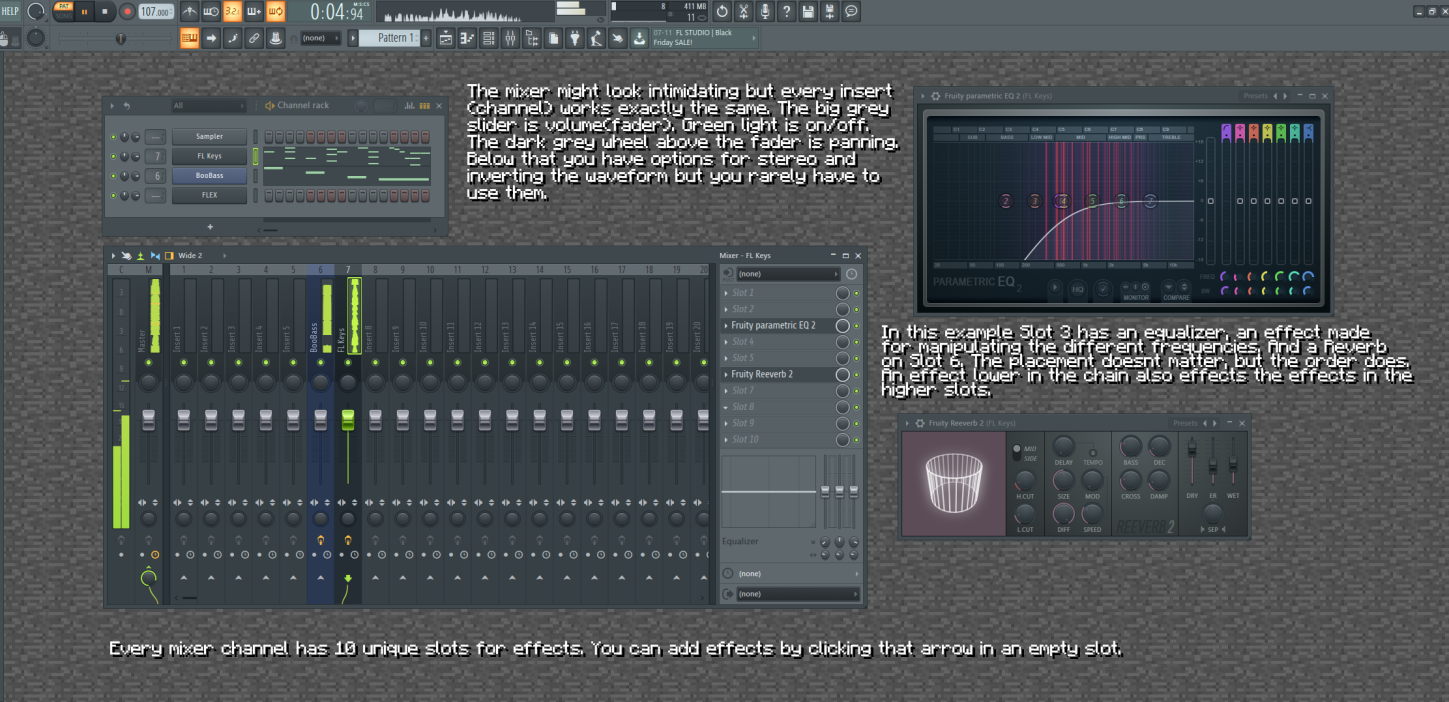Disable the Fruity parametric EQ 2 slot green light
This screenshot has height=702, width=1449.
pos(857,326)
